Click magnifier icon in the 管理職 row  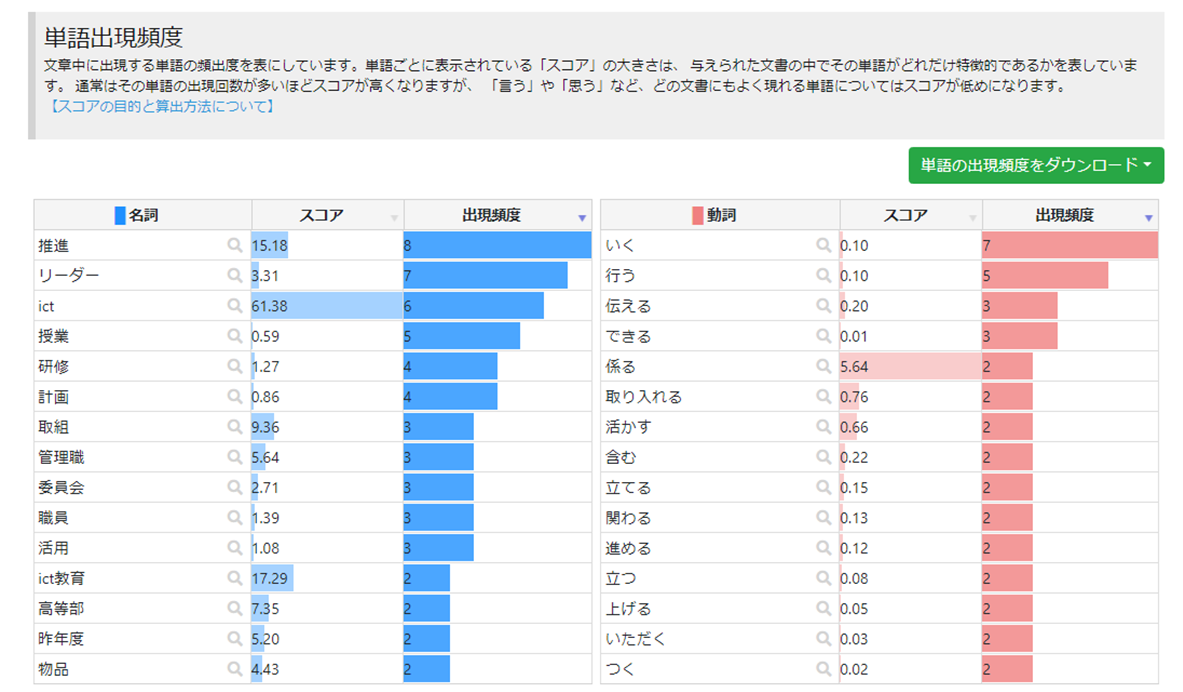point(234,457)
